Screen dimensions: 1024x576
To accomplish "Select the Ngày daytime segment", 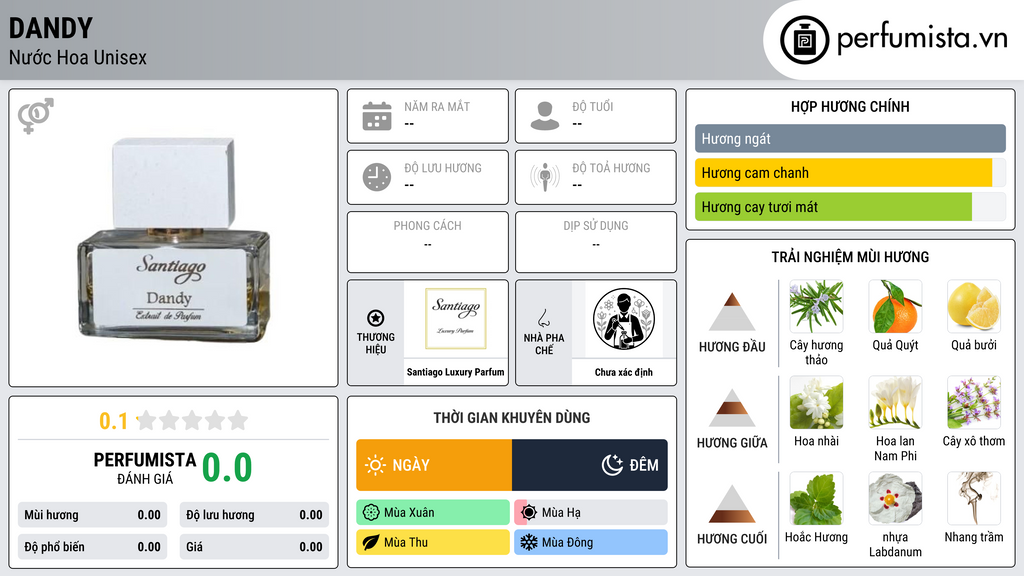I will [434, 465].
